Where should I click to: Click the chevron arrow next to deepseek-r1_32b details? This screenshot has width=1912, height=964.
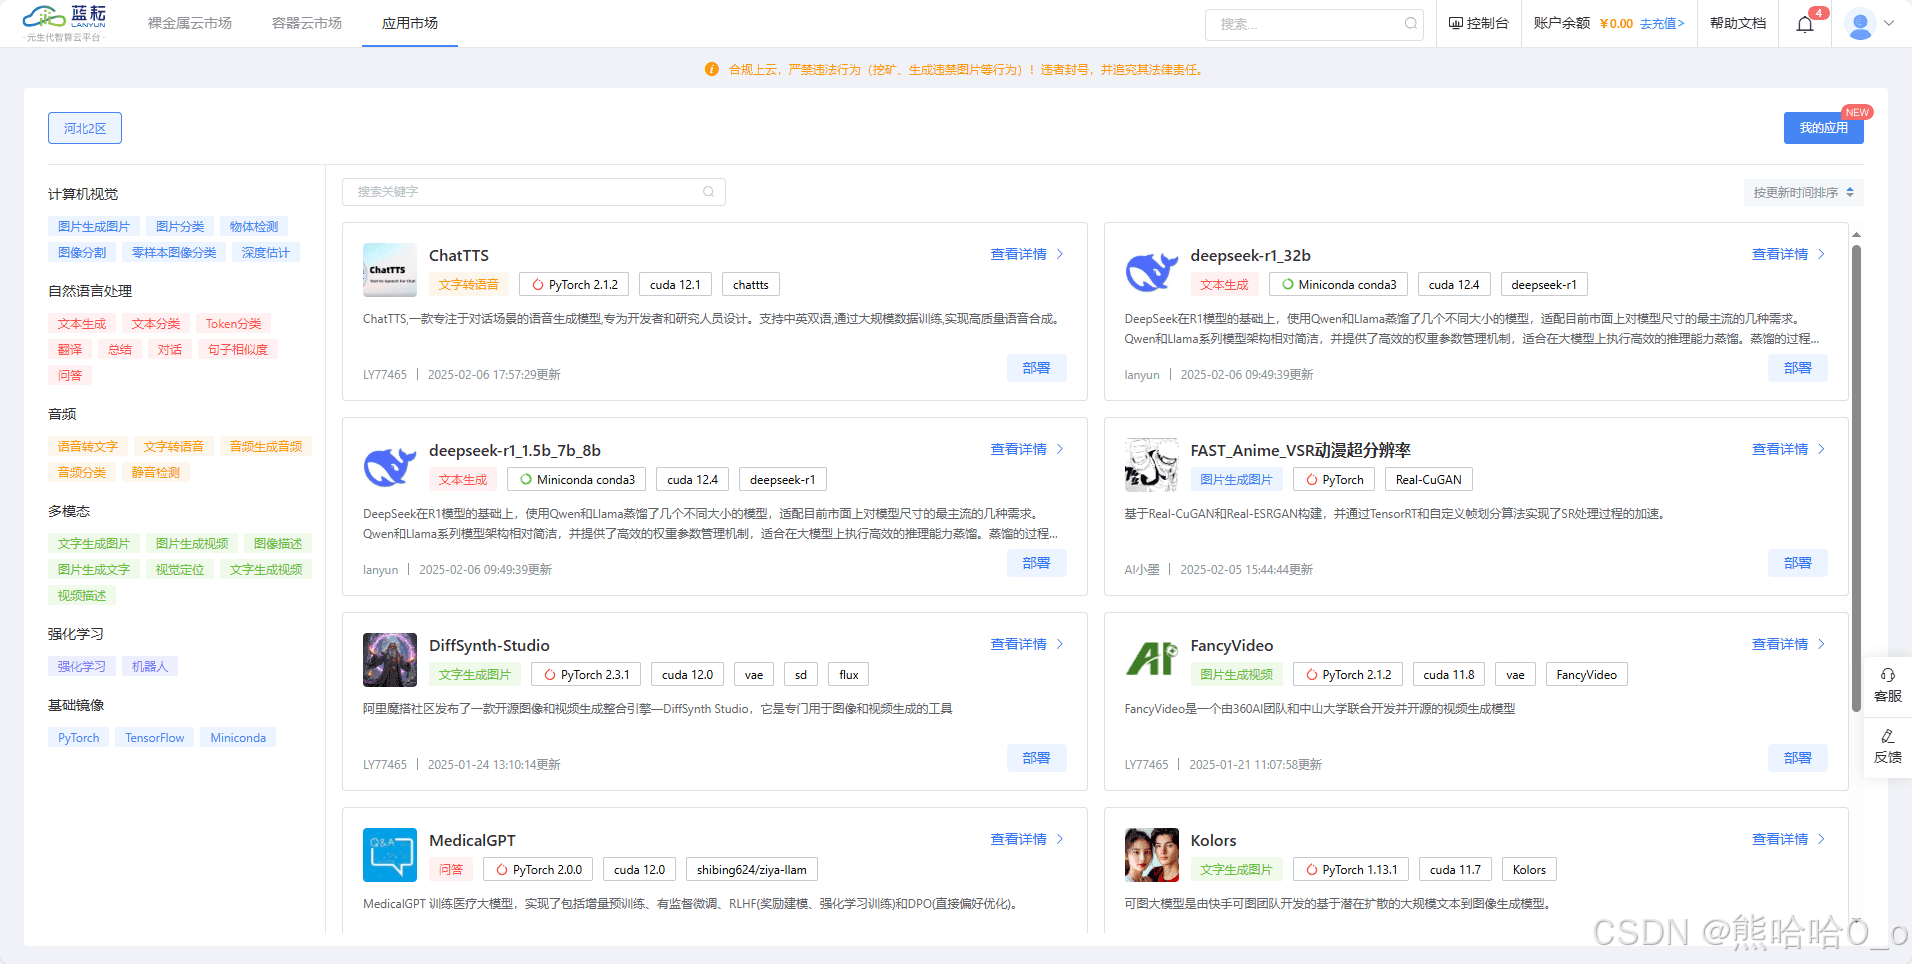(x=1821, y=254)
